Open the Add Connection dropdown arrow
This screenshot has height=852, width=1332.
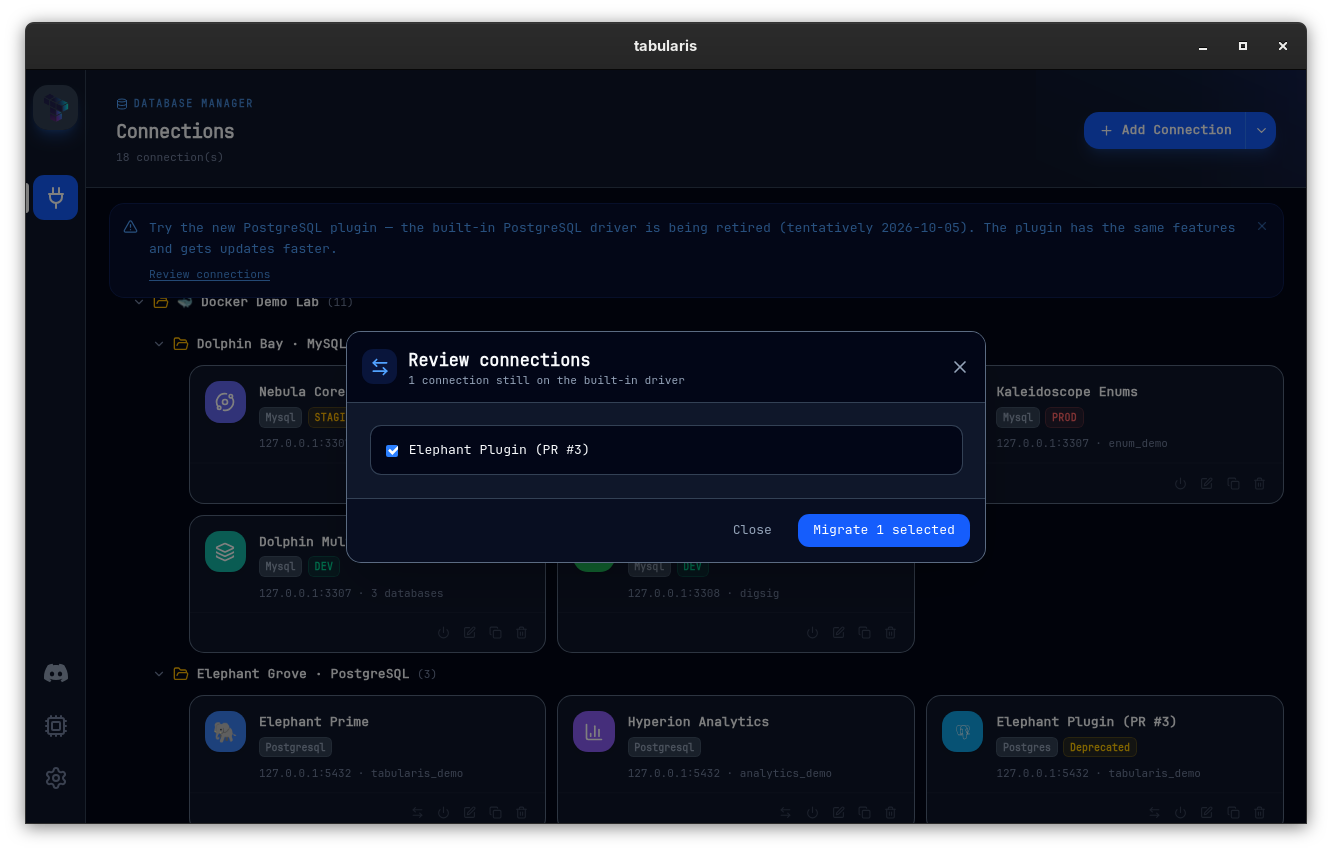tap(1261, 130)
